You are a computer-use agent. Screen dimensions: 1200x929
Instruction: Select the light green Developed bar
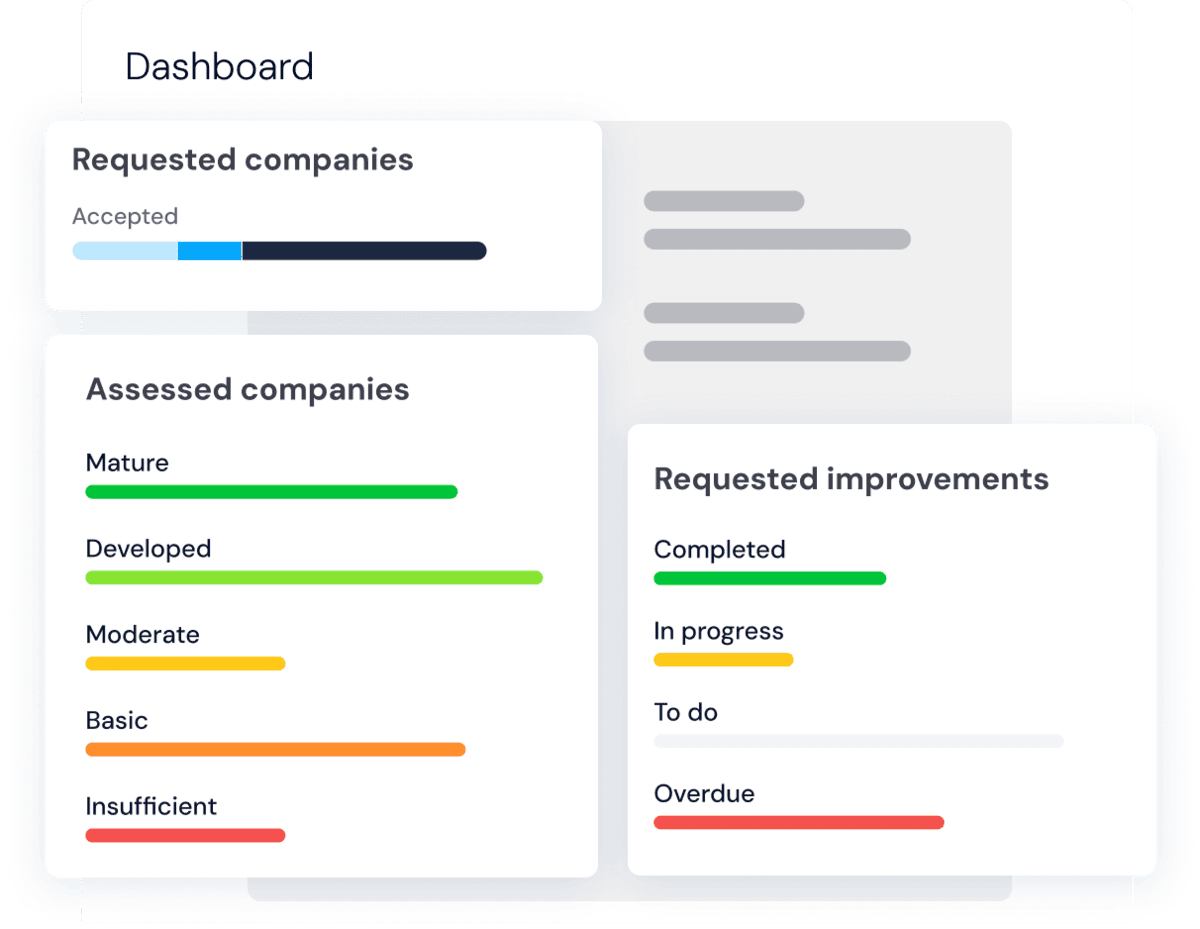click(314, 578)
